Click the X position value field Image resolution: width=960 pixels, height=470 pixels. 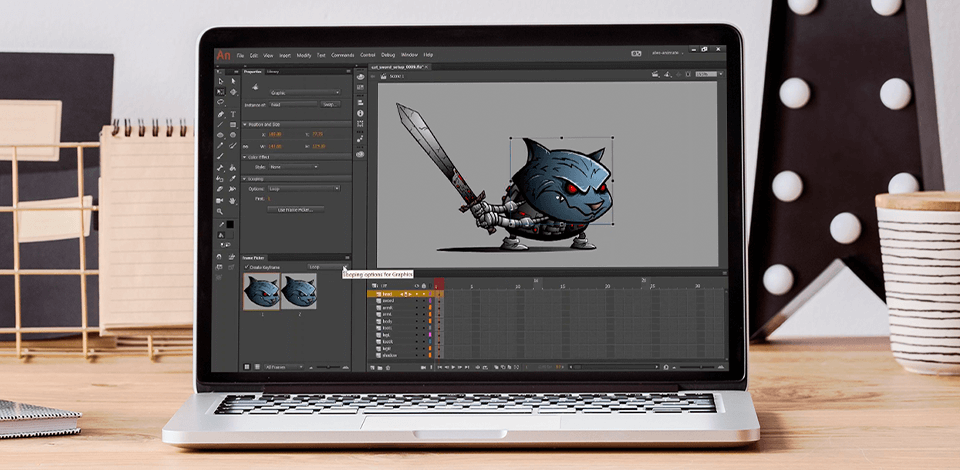[x=275, y=135]
